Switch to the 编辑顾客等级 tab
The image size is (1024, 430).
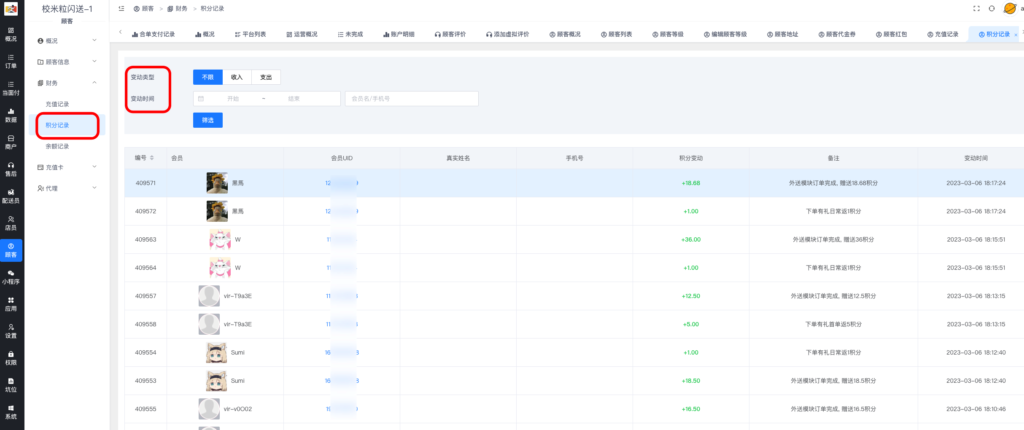click(x=725, y=34)
